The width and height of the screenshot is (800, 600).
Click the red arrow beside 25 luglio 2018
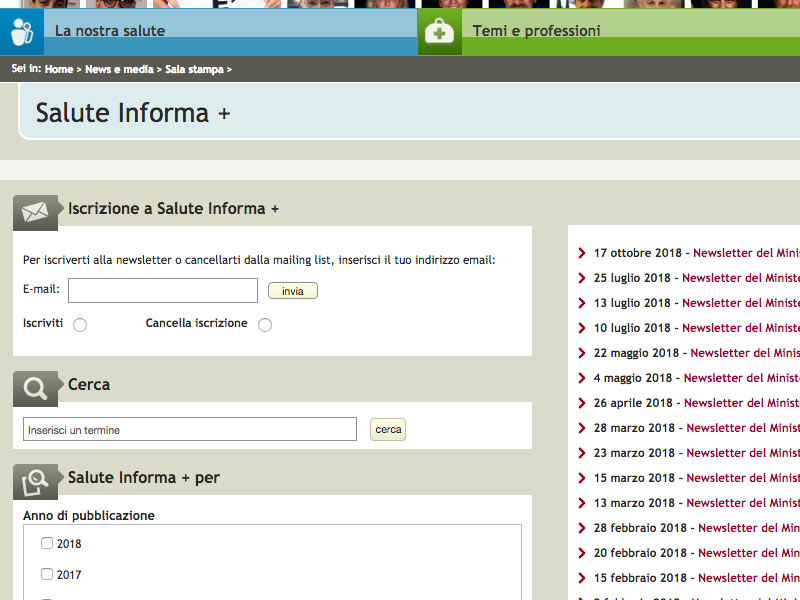[x=582, y=278]
